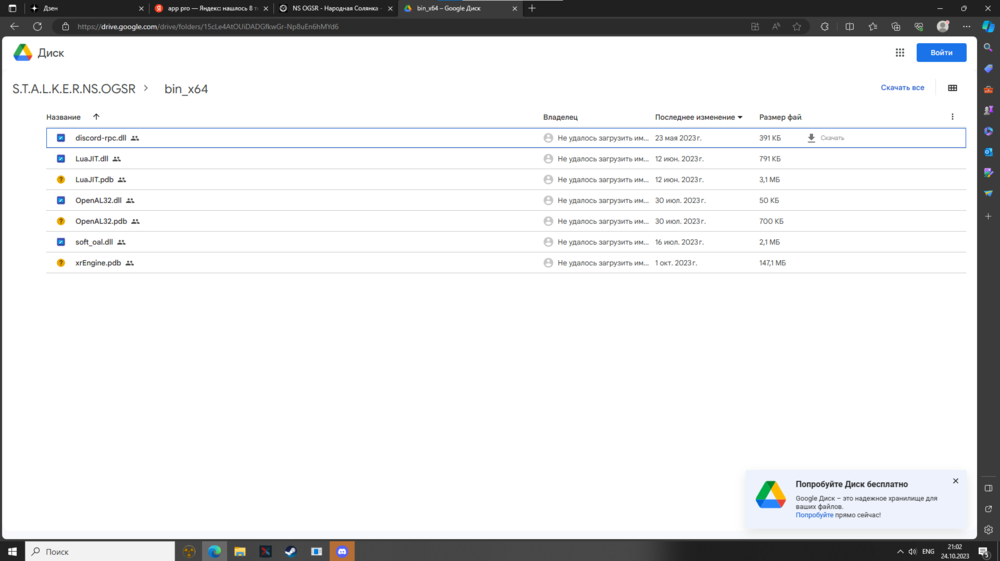Click the Скачать все link
The image size is (1000, 561).
pos(902,88)
